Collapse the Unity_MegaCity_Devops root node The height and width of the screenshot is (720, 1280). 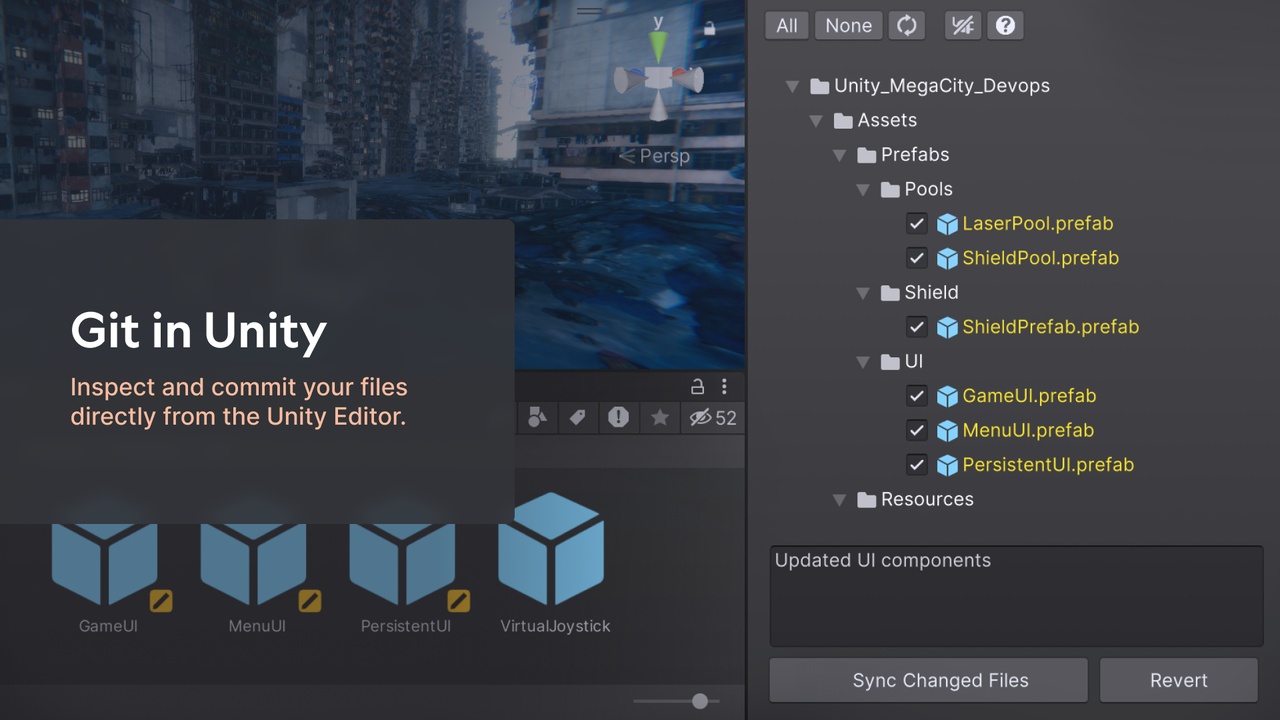point(793,87)
